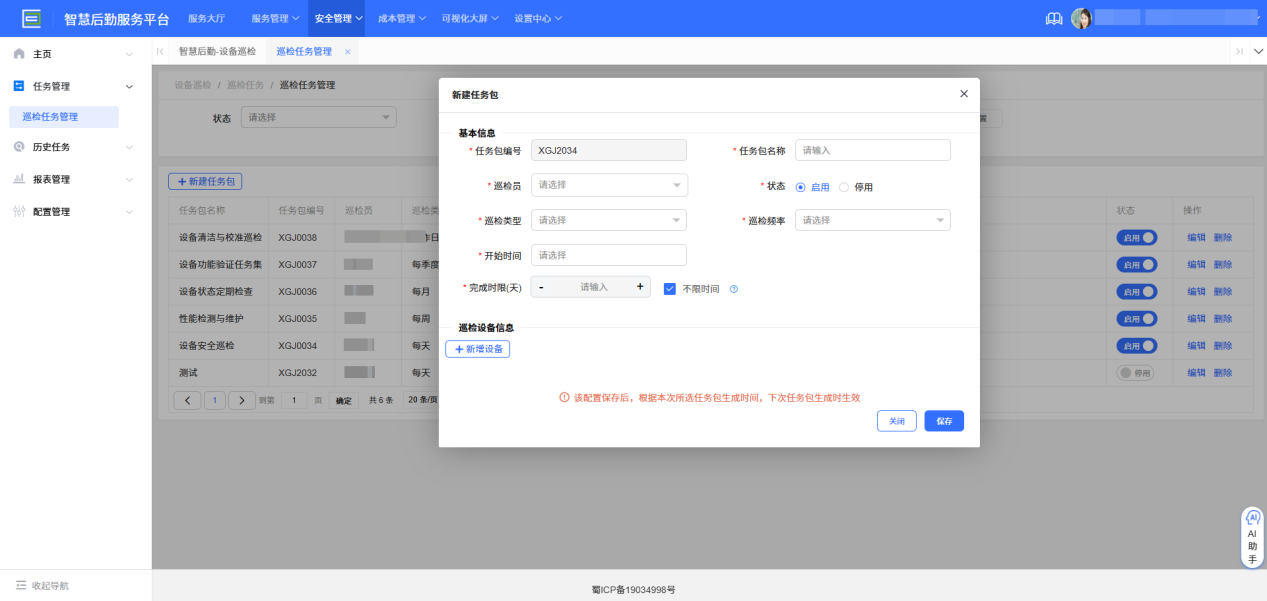Click 新增设备 to add a device
Viewport: 1267px width, 601px height.
point(477,348)
